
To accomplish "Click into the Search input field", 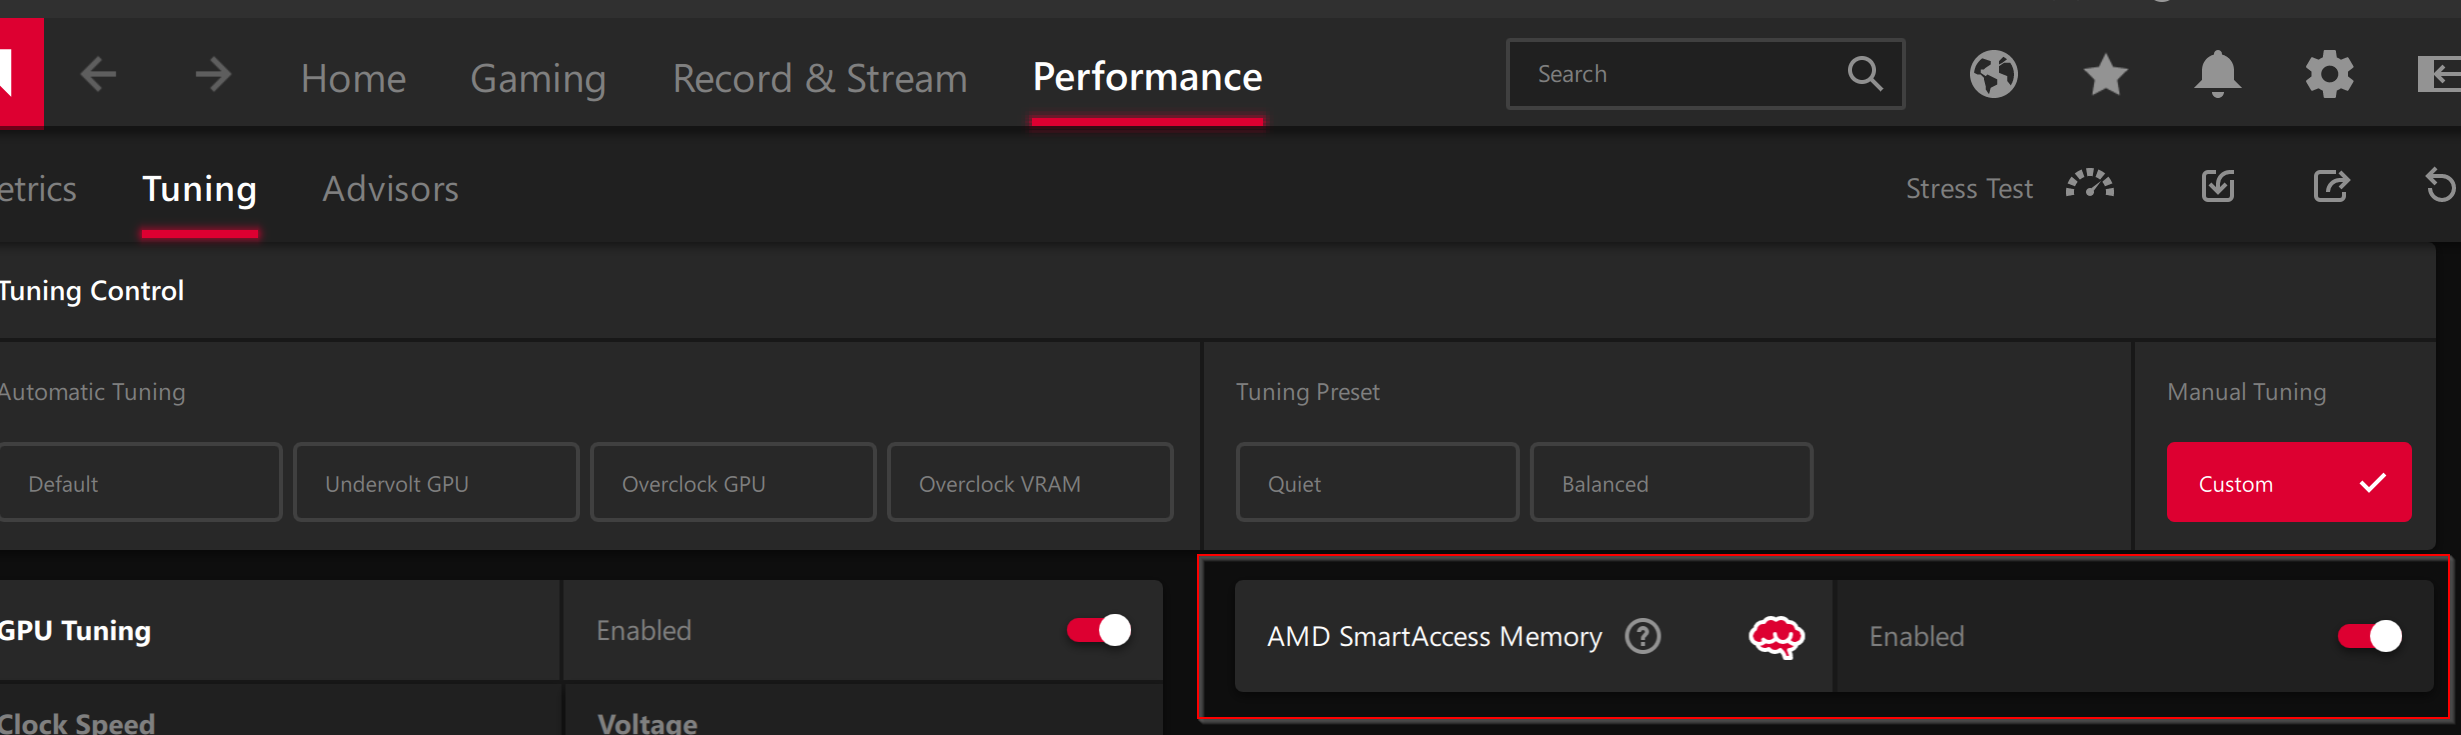I will 1680,74.
